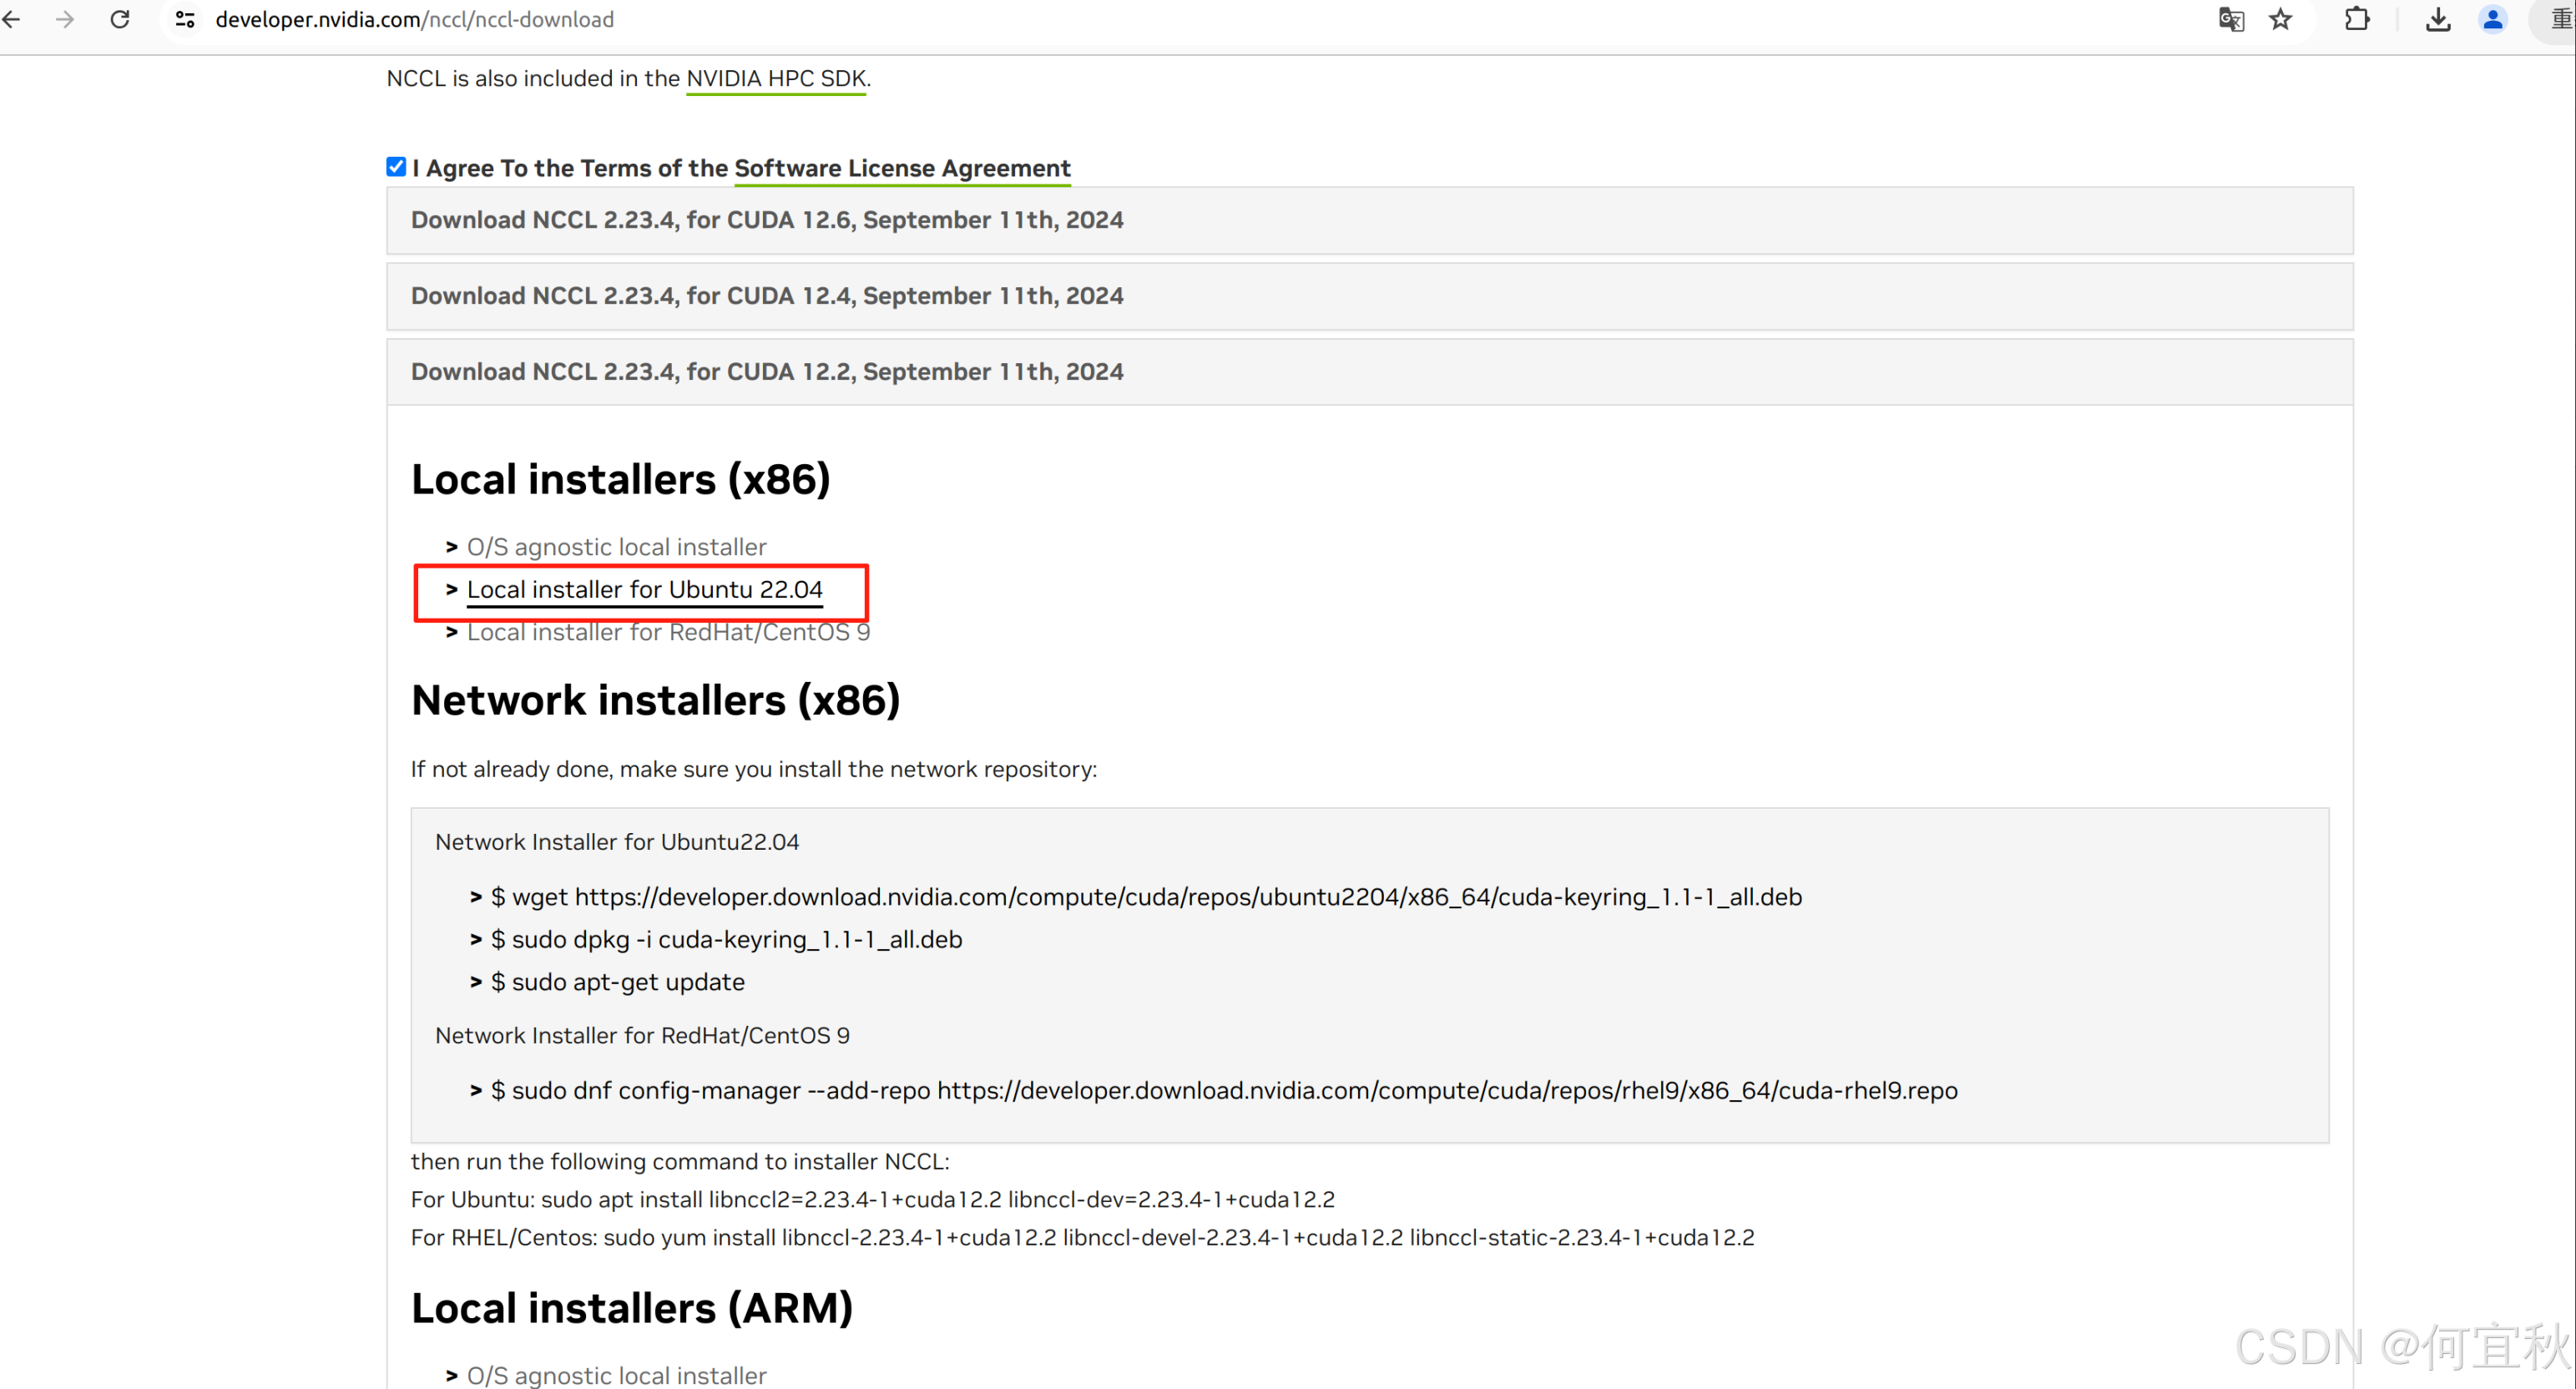Expand Download NCCL for CUDA 12.4 section
This screenshot has width=2576, height=1389.
click(x=767, y=296)
